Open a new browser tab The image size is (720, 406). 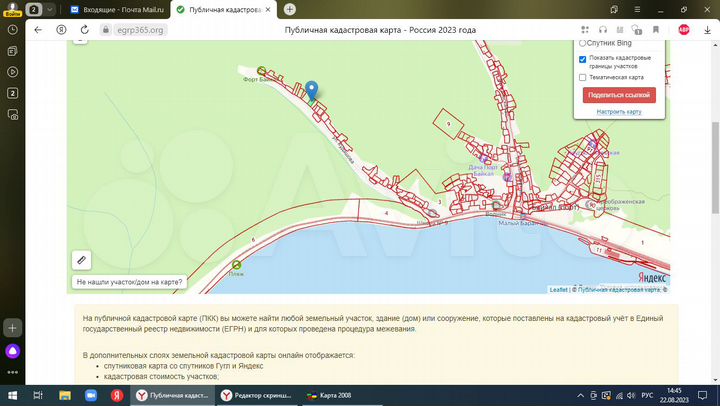pyautogui.click(x=290, y=9)
